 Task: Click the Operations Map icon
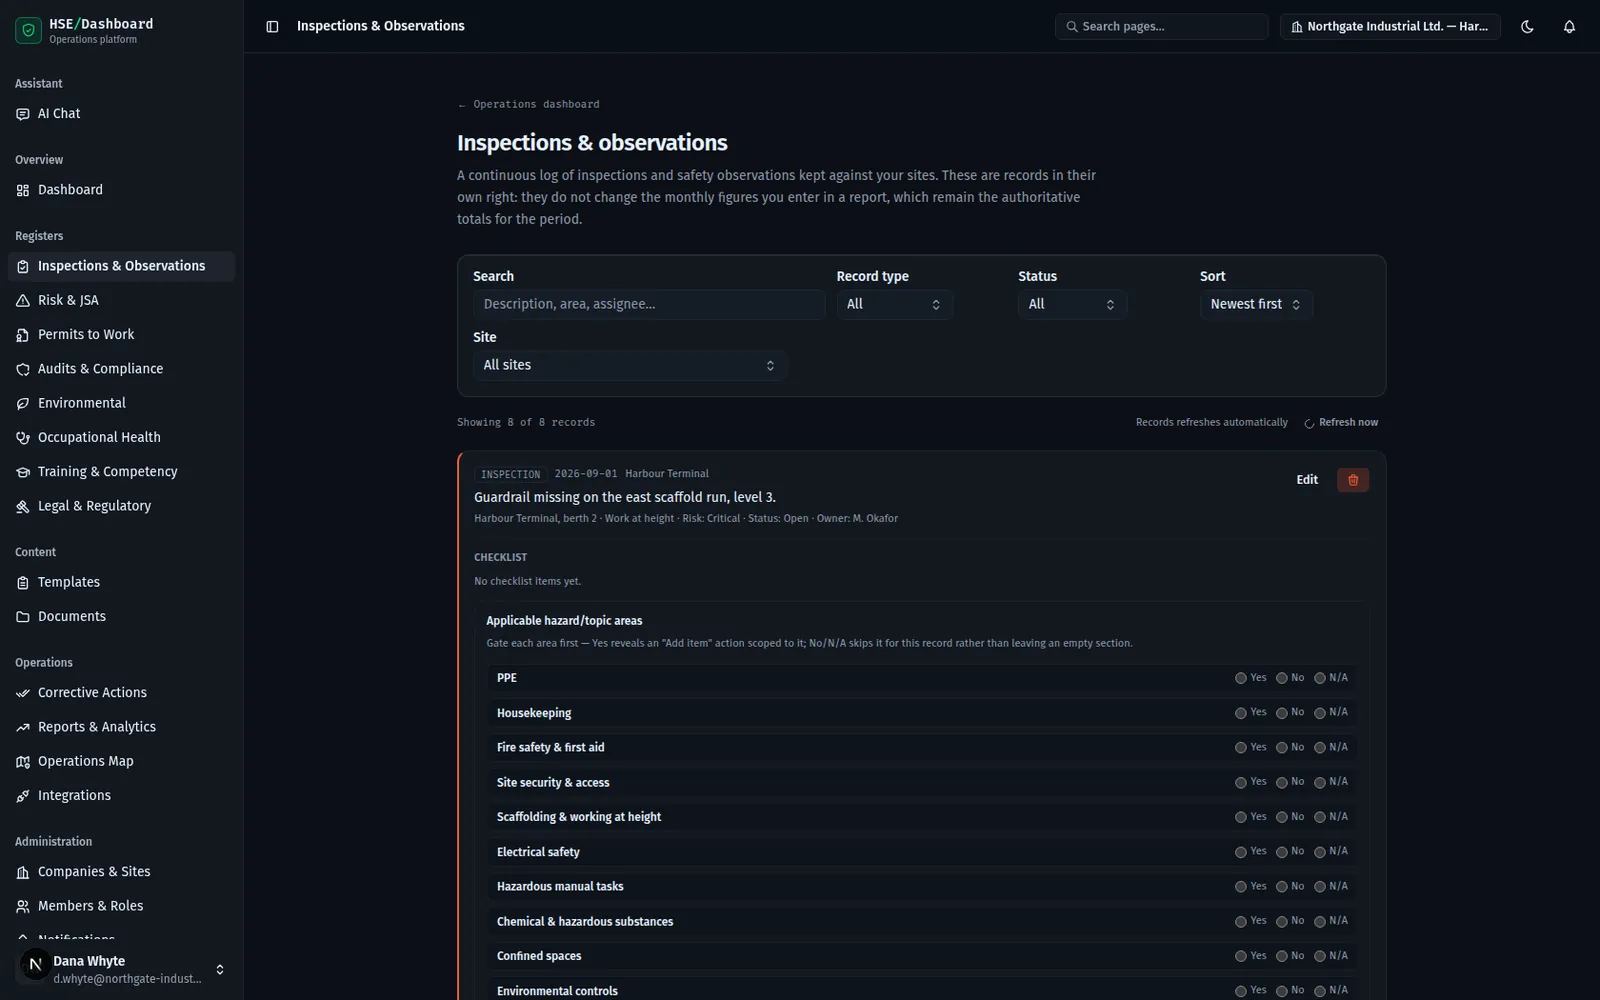[23, 762]
